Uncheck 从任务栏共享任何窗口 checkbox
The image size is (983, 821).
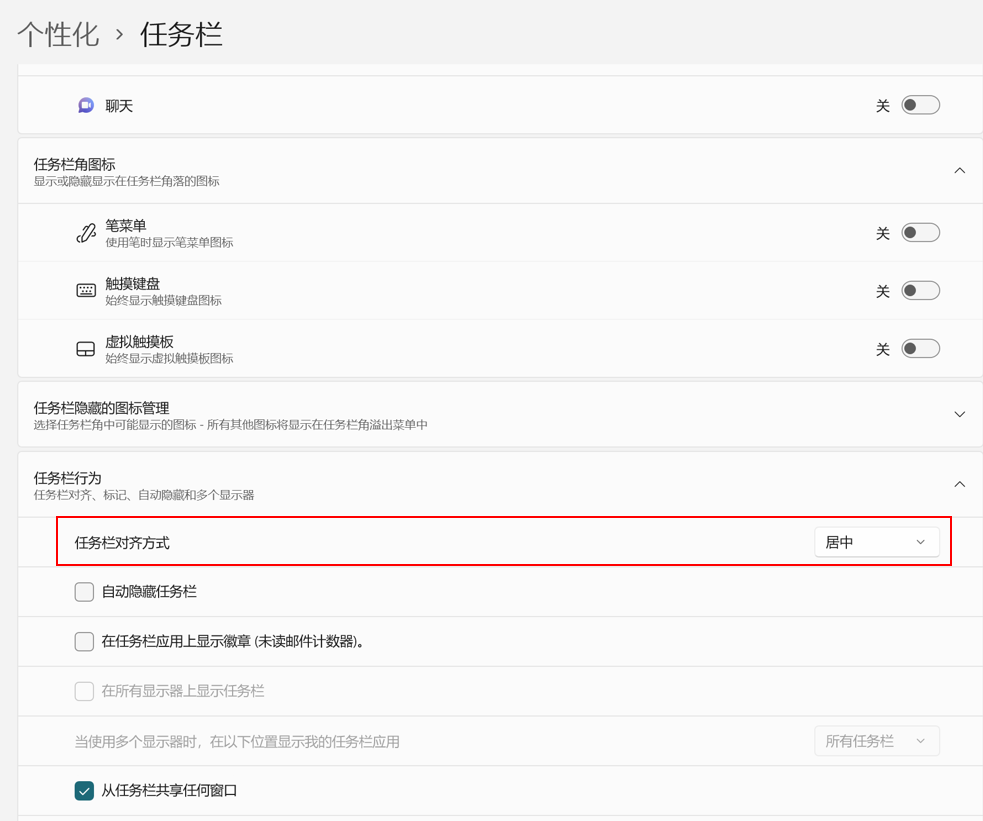[84, 791]
